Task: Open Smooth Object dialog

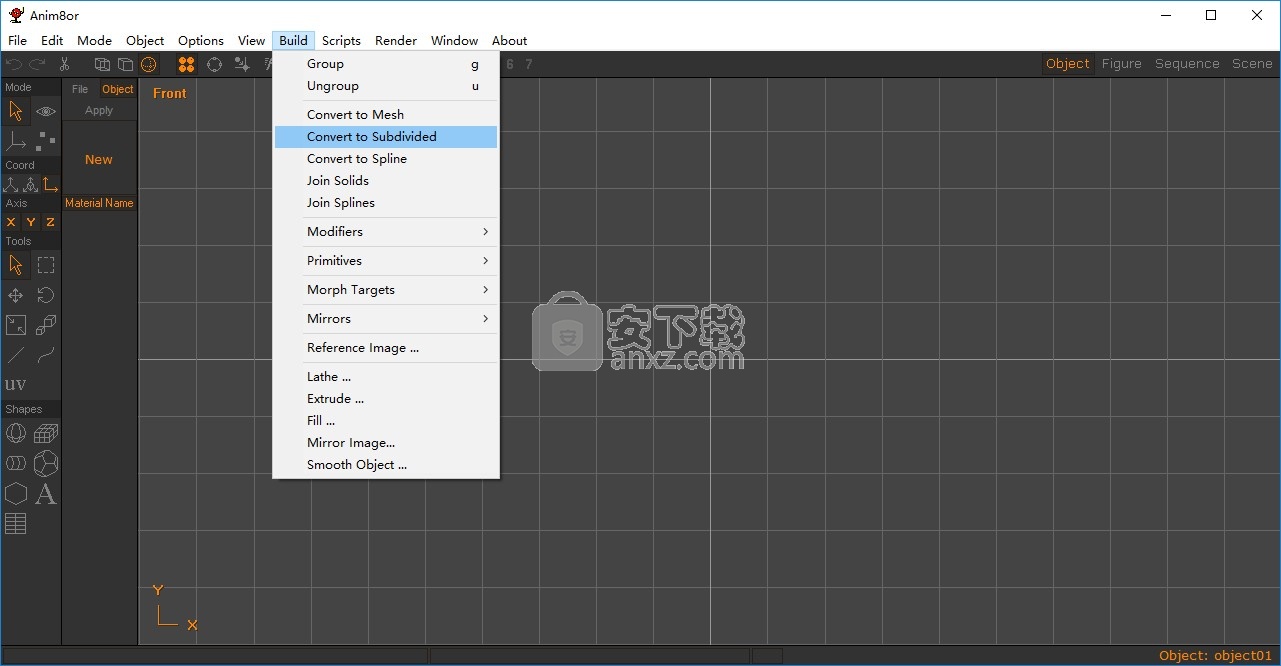Action: coord(386,464)
